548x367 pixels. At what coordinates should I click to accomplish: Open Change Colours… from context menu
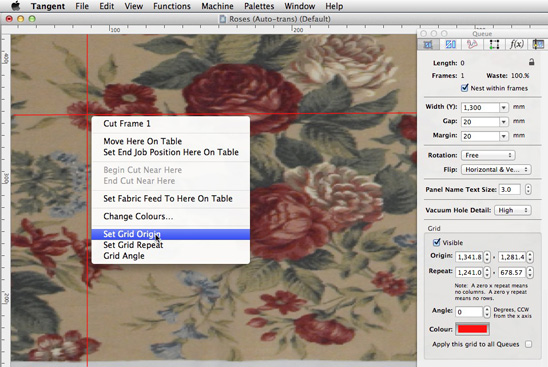[x=171, y=216]
